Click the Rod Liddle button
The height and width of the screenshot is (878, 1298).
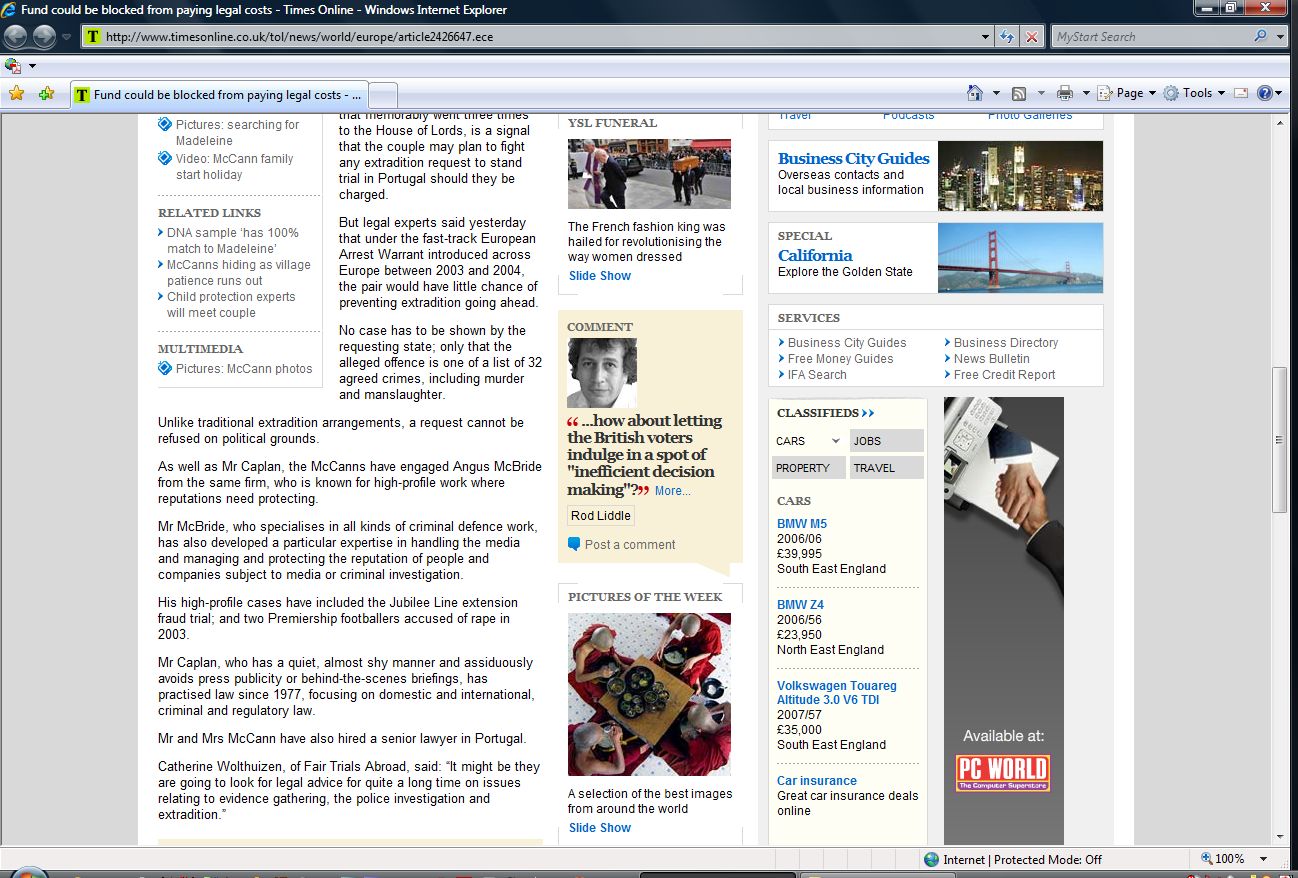[600, 516]
